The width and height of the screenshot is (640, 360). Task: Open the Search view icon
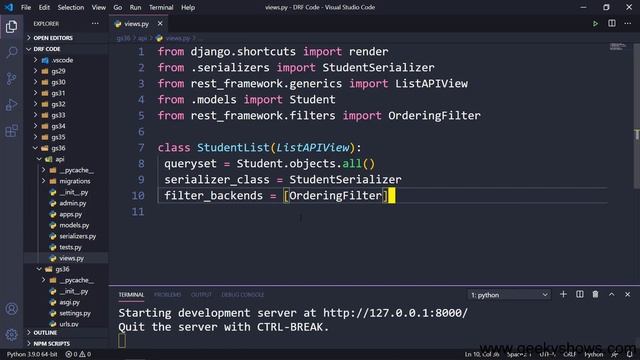pyautogui.click(x=11, y=52)
